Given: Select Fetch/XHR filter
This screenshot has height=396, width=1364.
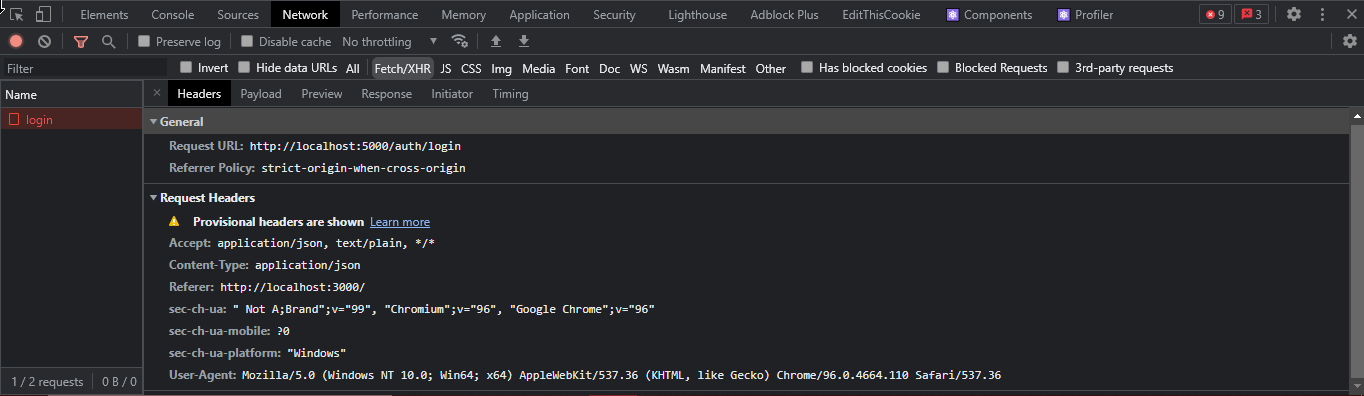Looking at the screenshot, I should coord(402,68).
